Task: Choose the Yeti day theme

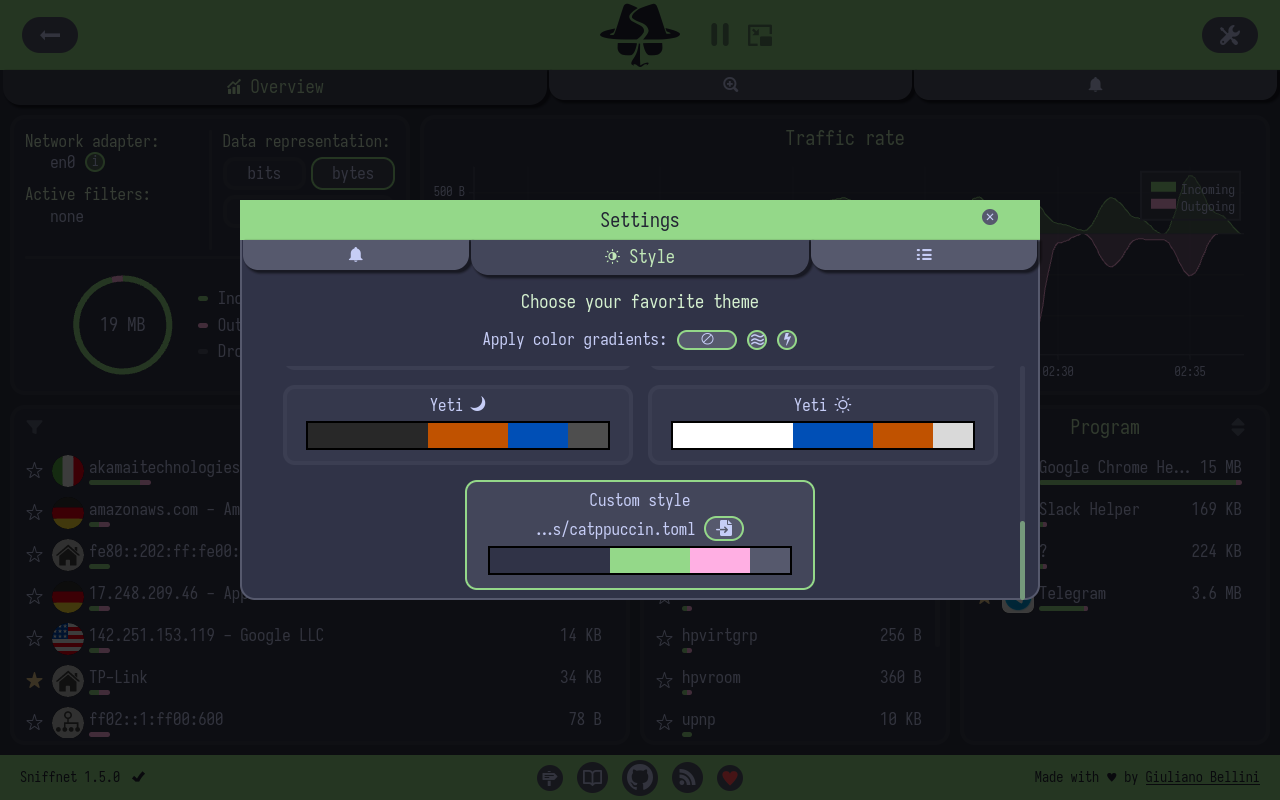Action: tap(823, 425)
